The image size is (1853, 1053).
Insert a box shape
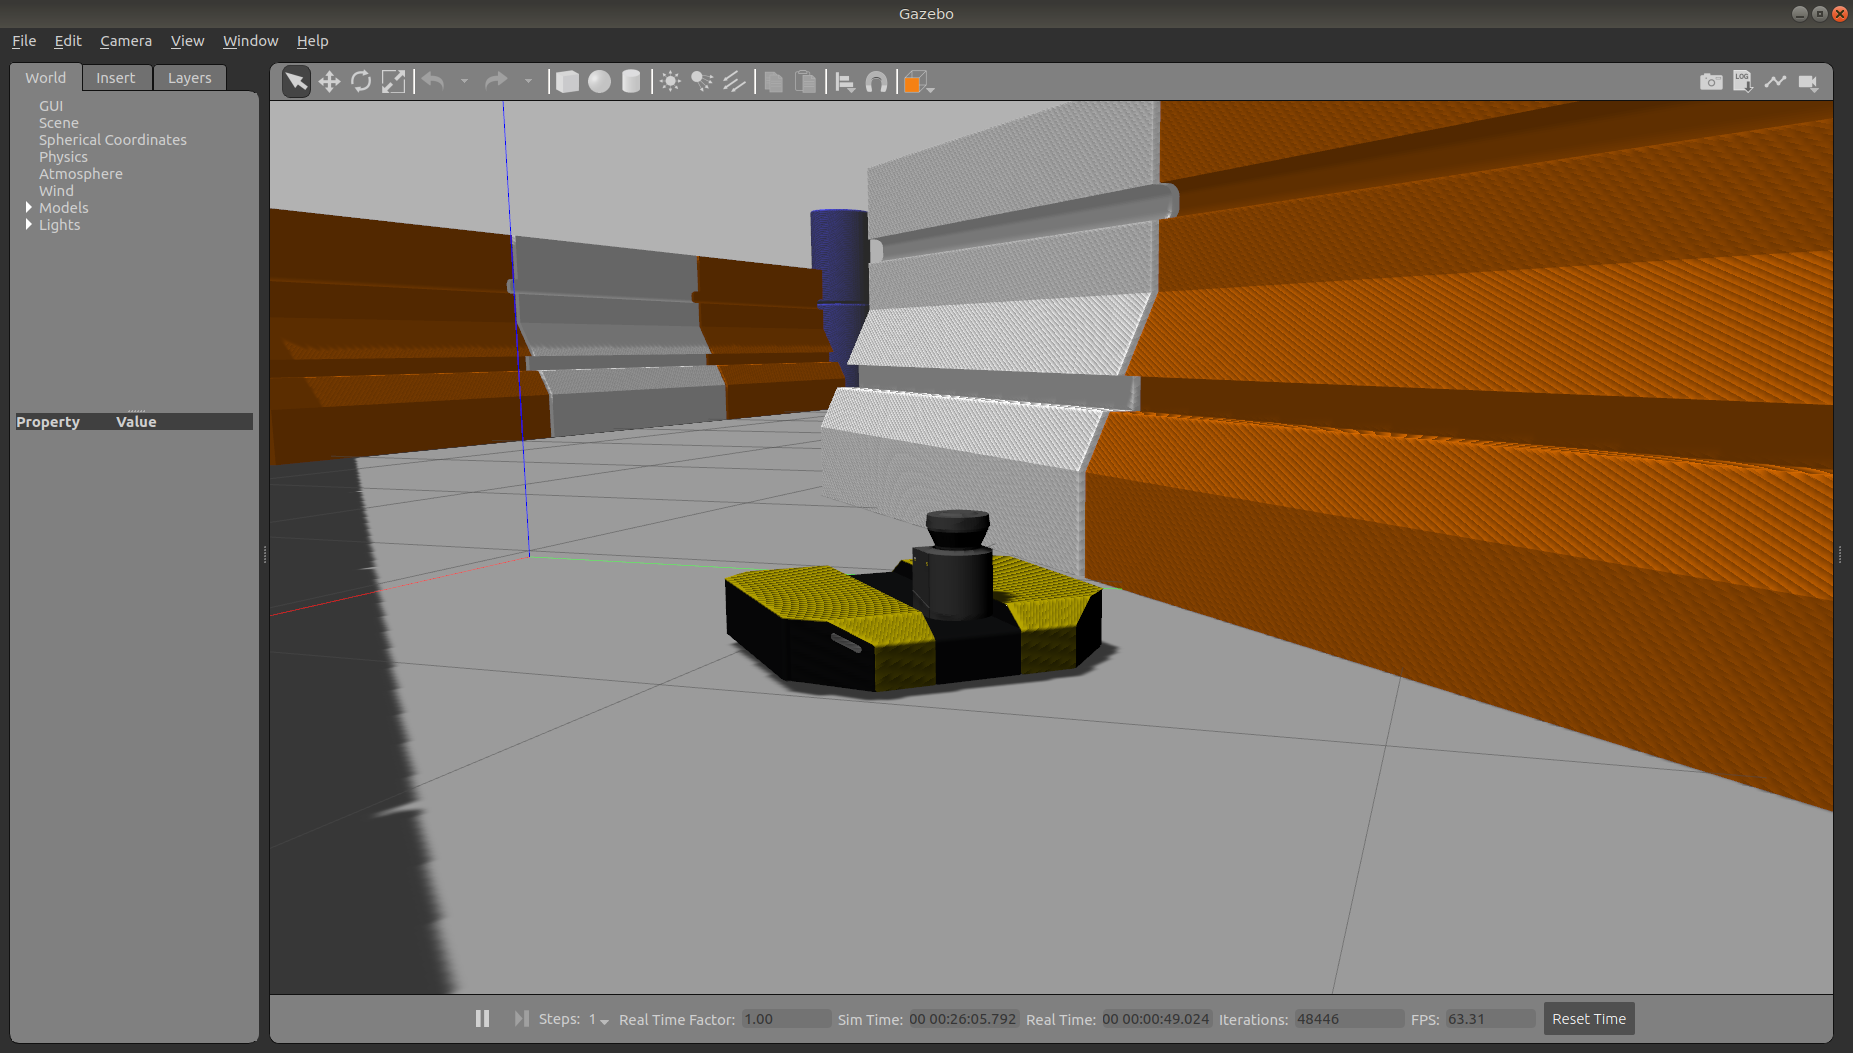[567, 82]
